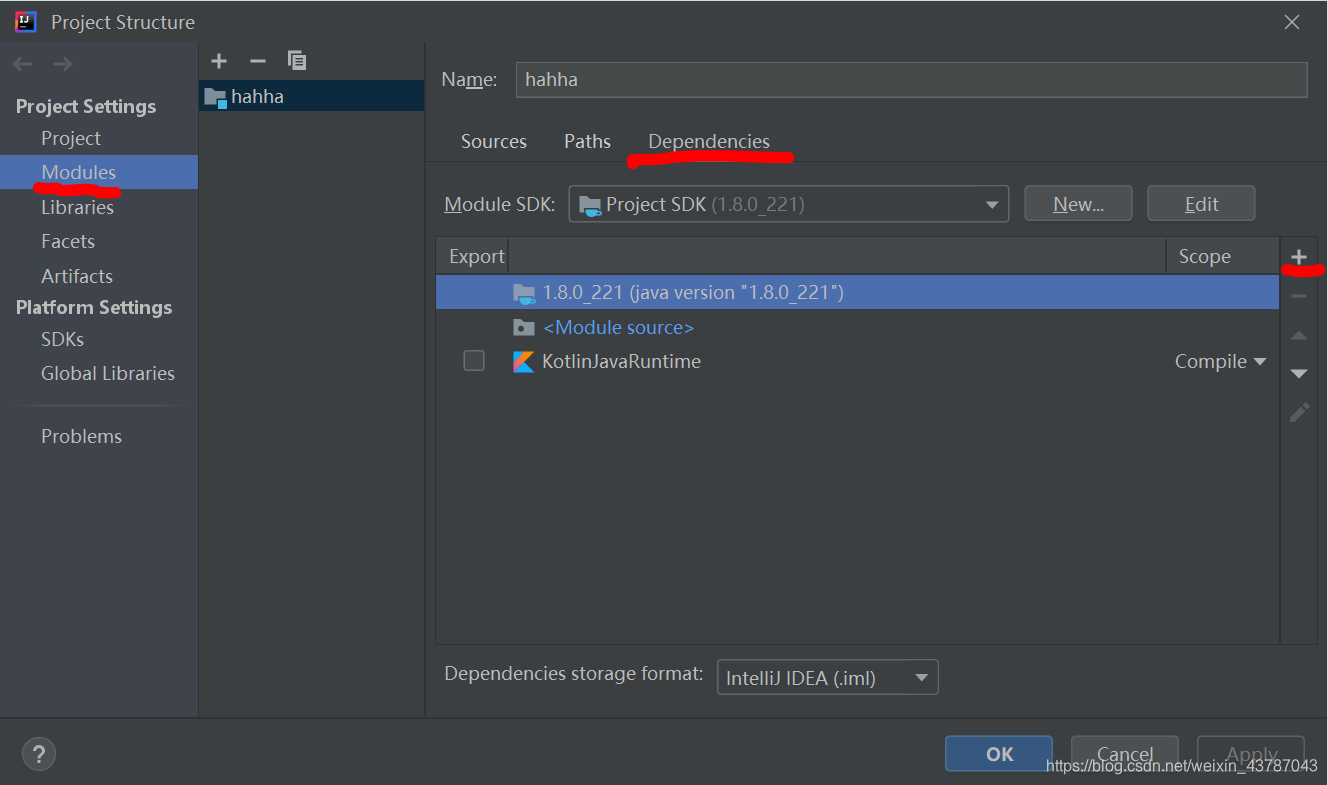Click the IntelliJ IDEA logo in title bar
Image resolution: width=1328 pixels, height=785 pixels.
(26, 21)
